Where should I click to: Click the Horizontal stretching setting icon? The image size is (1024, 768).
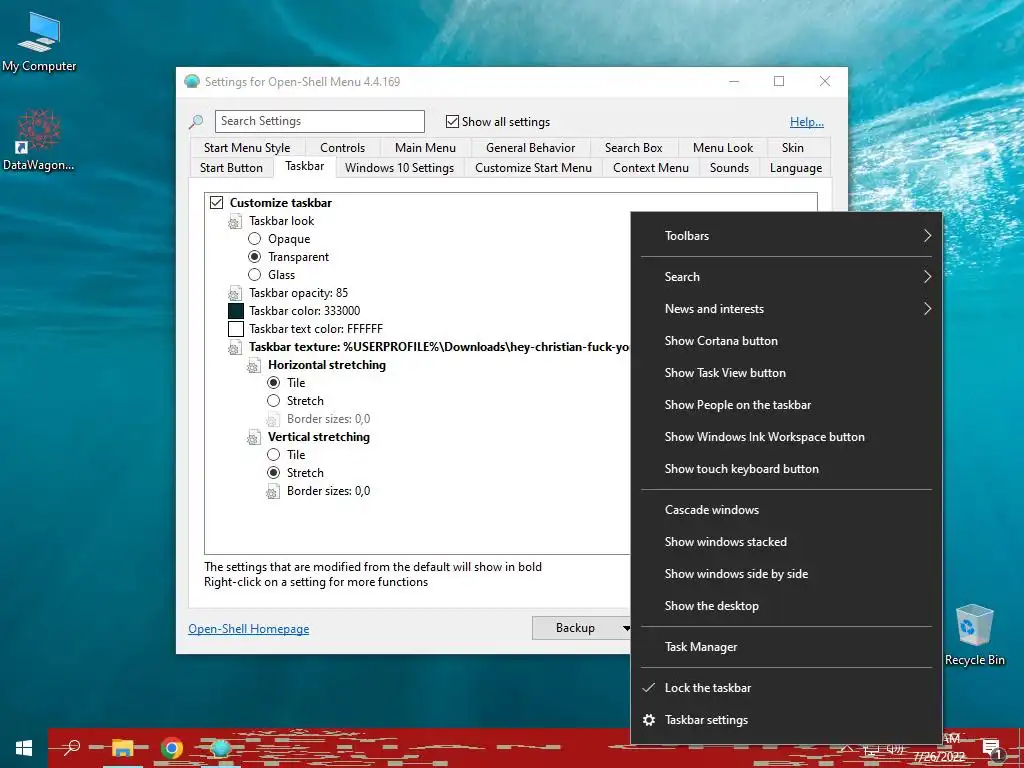[254, 365]
